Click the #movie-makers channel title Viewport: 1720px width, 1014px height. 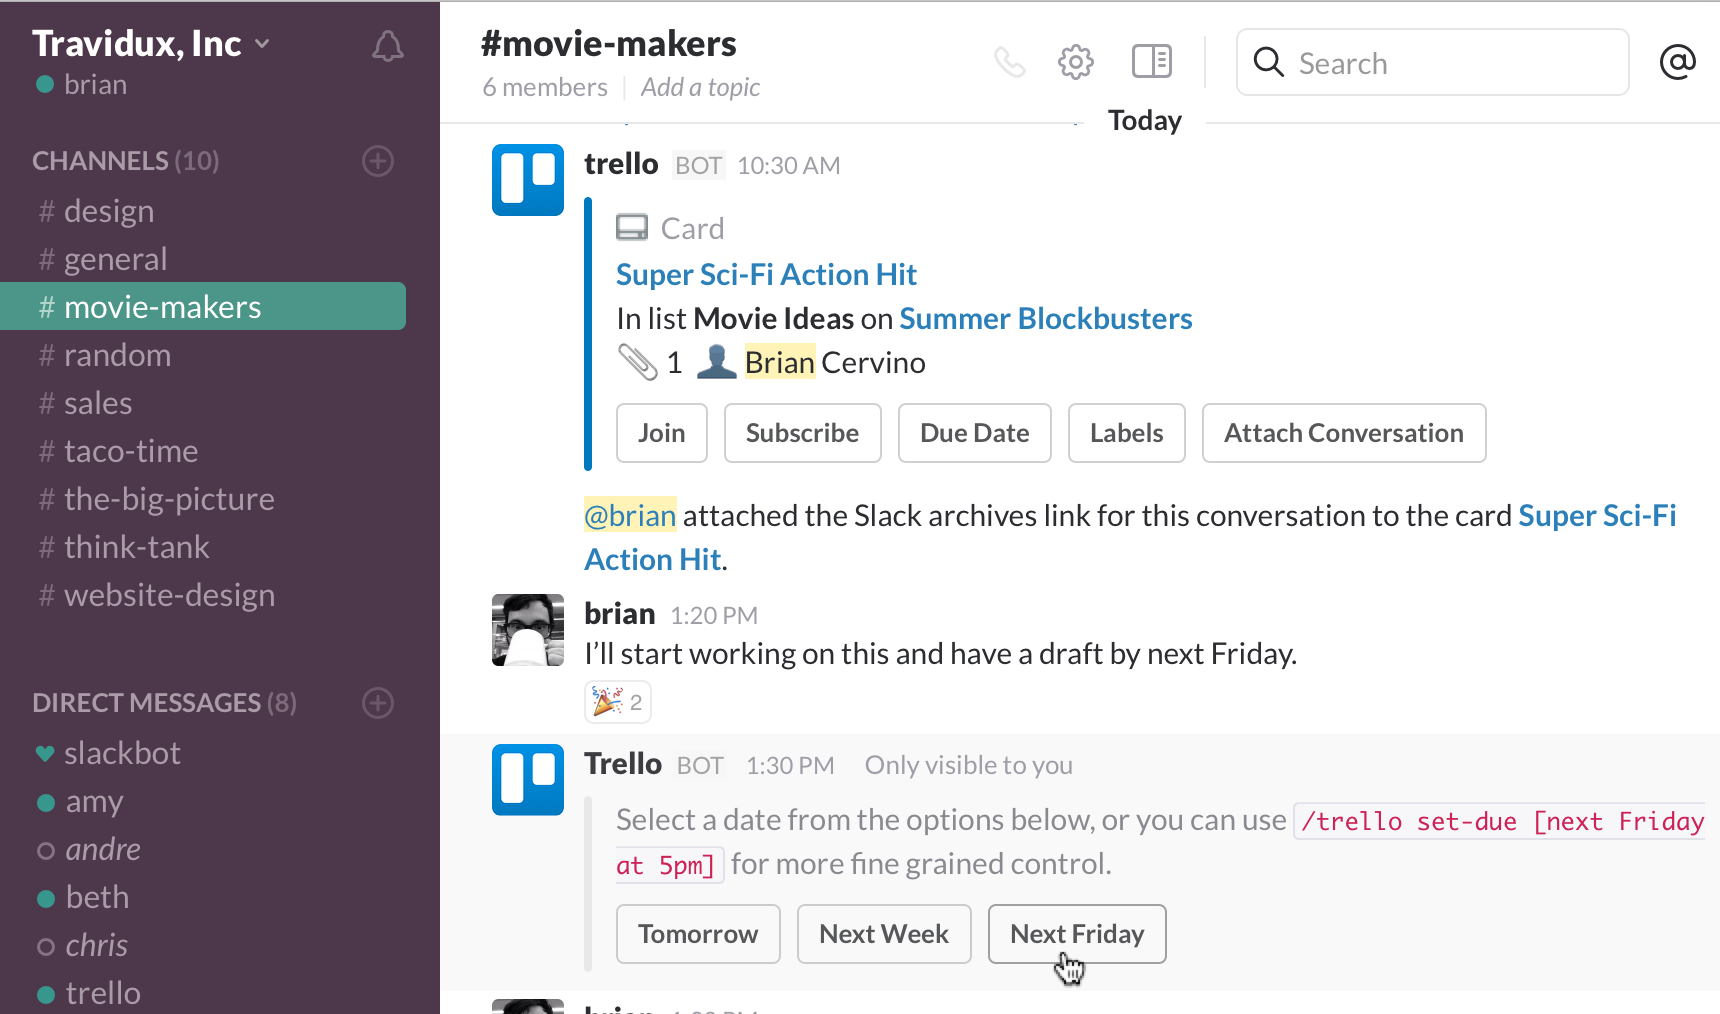(608, 44)
